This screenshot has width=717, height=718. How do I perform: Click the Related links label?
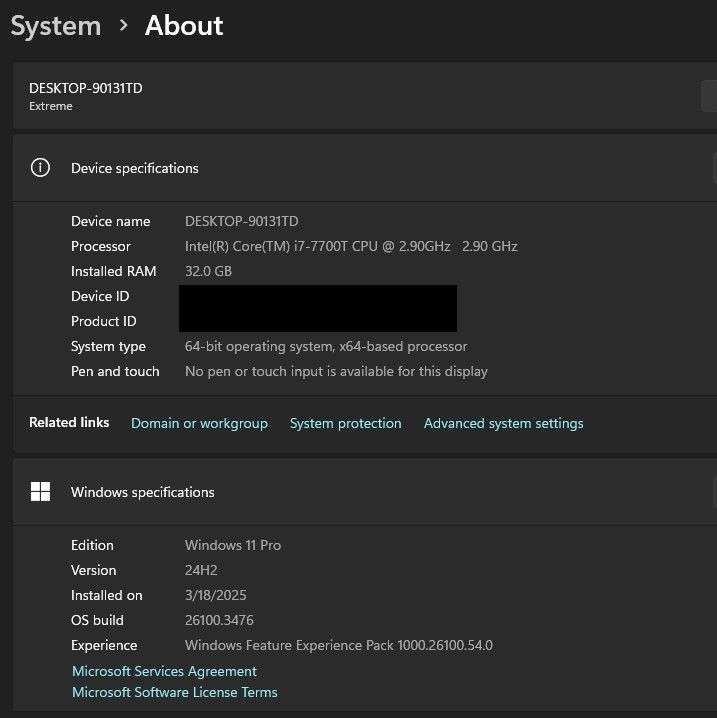[x=69, y=423]
